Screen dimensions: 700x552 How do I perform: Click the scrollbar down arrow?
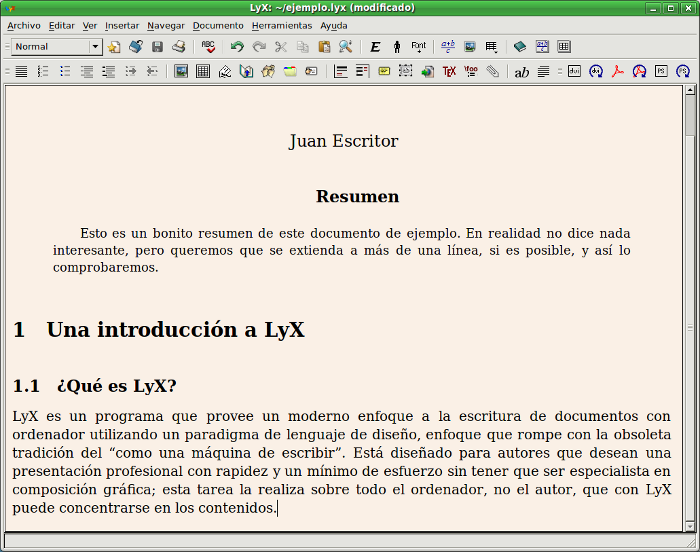point(690,526)
